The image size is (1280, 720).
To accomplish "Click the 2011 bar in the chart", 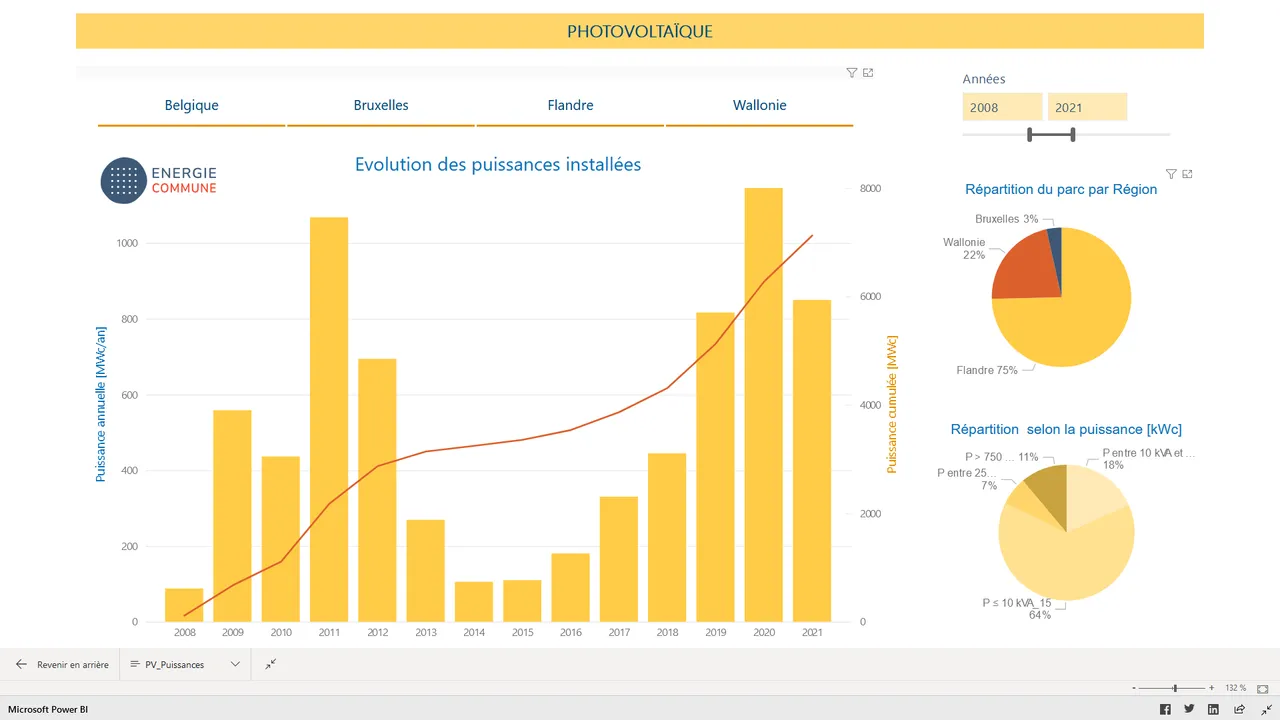I will pos(329,419).
